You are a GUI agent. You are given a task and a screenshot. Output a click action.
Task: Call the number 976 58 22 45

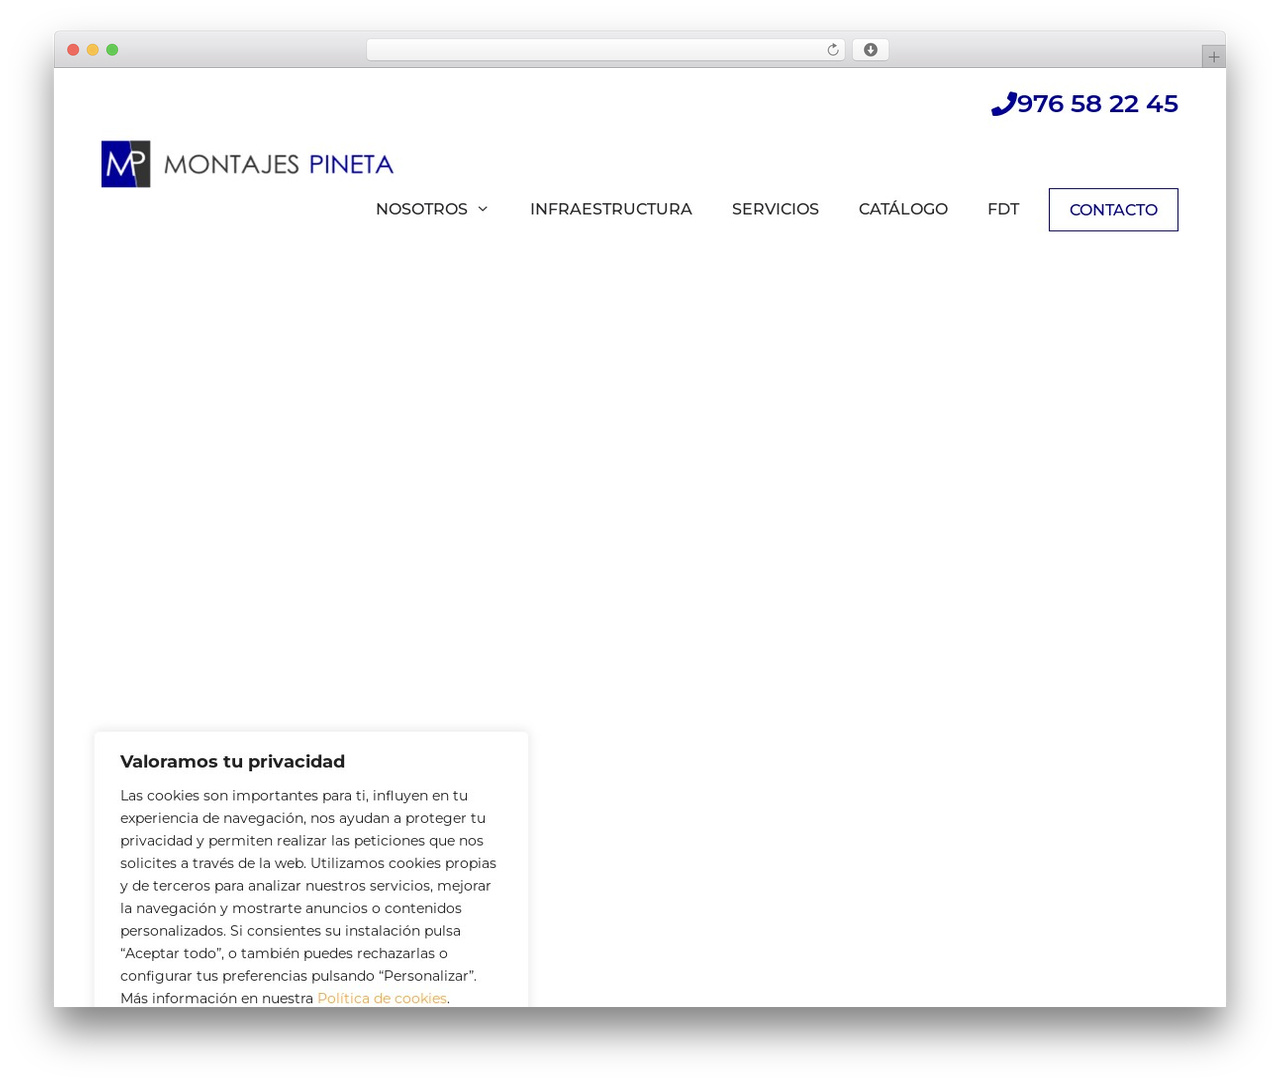coord(1097,104)
